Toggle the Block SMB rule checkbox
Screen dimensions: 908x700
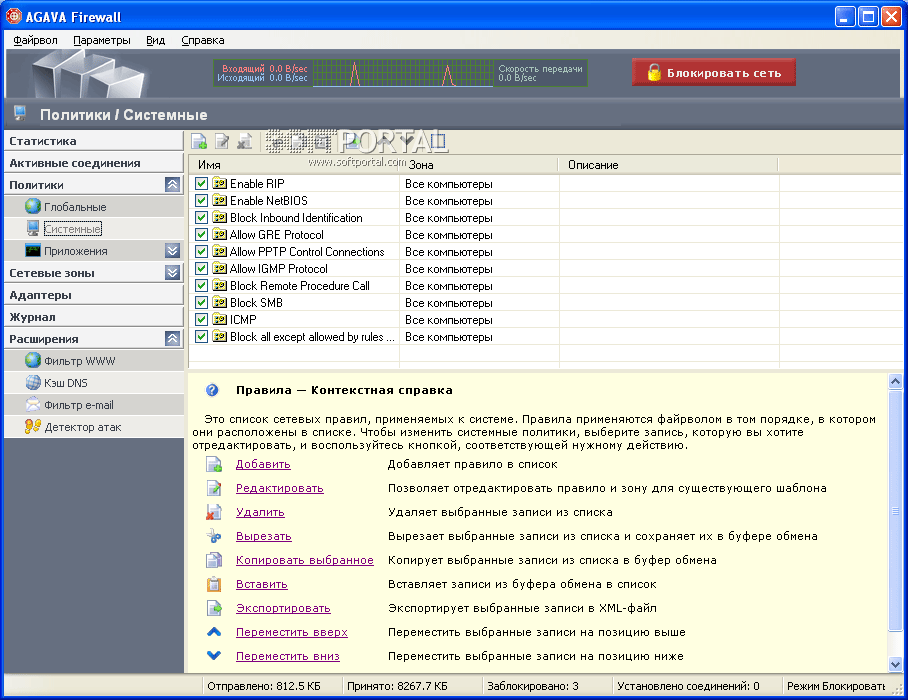pyautogui.click(x=201, y=303)
